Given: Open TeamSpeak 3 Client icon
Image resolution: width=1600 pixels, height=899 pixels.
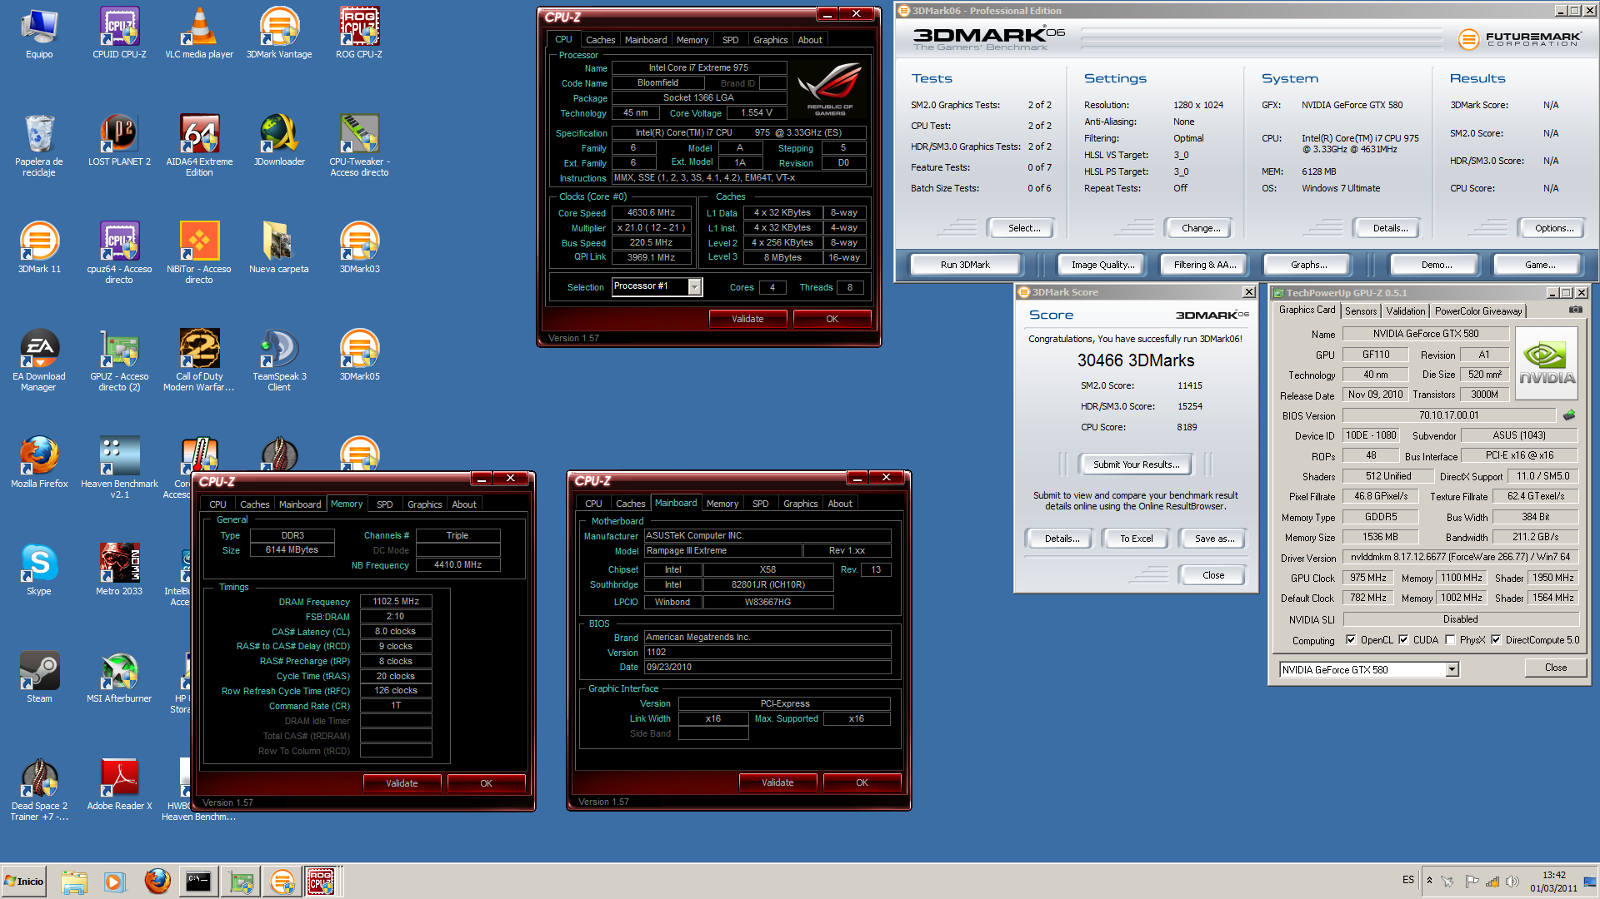Looking at the screenshot, I should click(279, 360).
